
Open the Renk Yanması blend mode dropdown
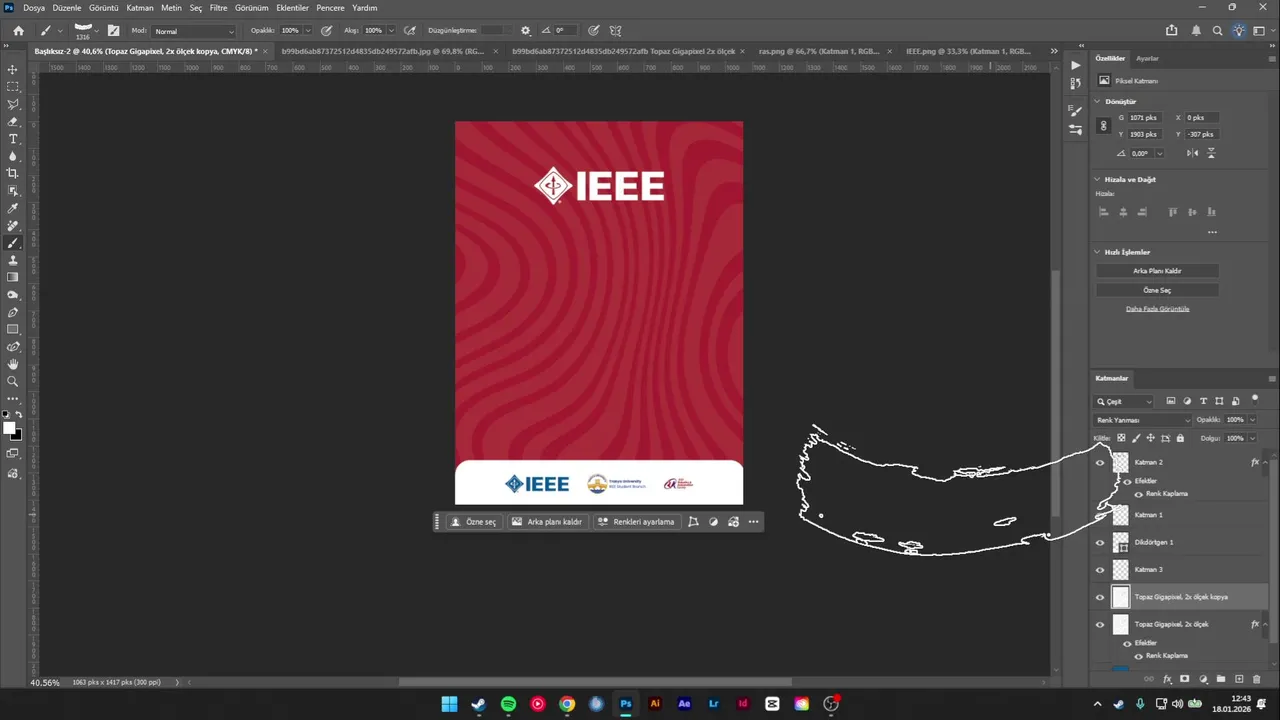coord(1143,420)
